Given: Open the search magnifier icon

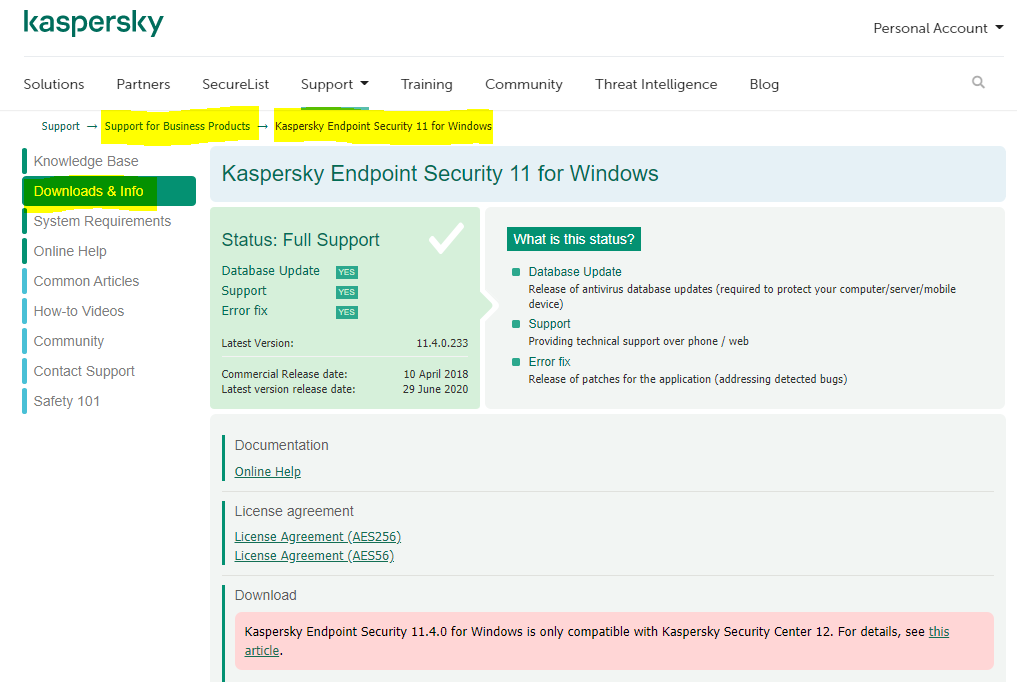Looking at the screenshot, I should coord(978,83).
